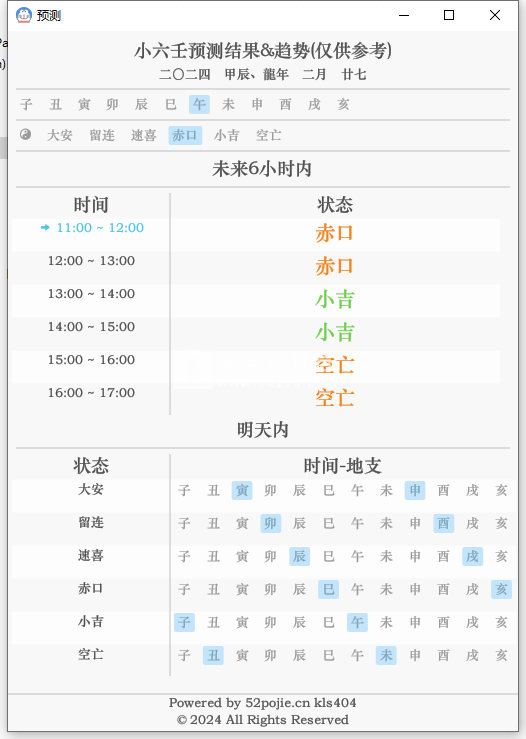Maximize the 预测 window
The image size is (526, 739).
[x=449, y=15]
